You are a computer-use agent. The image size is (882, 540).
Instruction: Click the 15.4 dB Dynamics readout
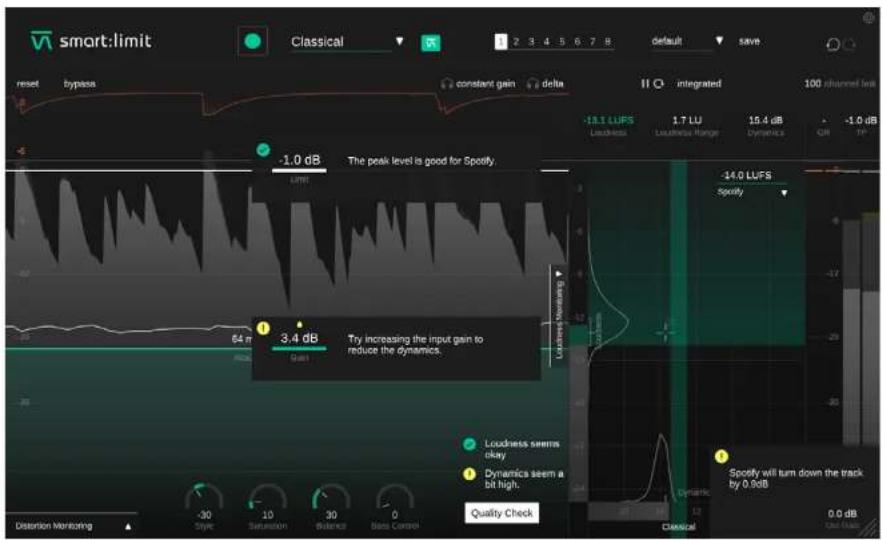coord(765,120)
